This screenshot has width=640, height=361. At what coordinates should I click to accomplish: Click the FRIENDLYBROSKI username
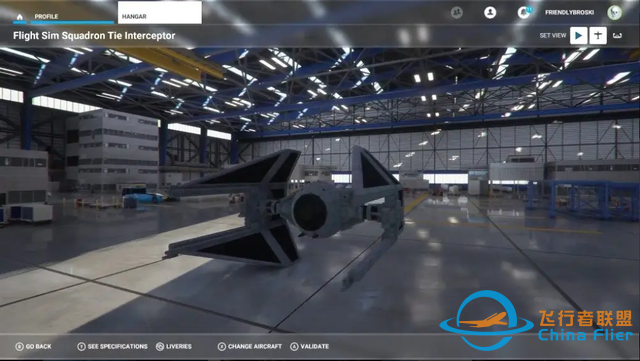[x=569, y=13]
